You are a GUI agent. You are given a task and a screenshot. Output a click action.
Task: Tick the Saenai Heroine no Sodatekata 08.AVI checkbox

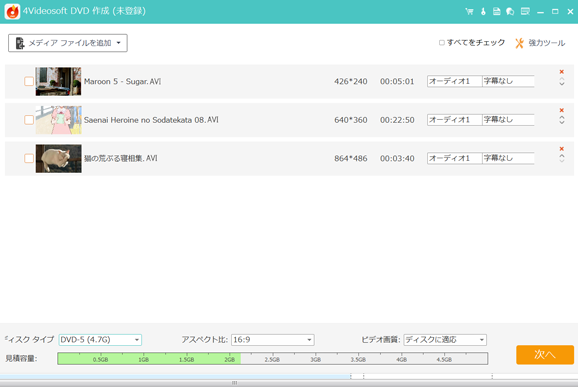(x=29, y=120)
